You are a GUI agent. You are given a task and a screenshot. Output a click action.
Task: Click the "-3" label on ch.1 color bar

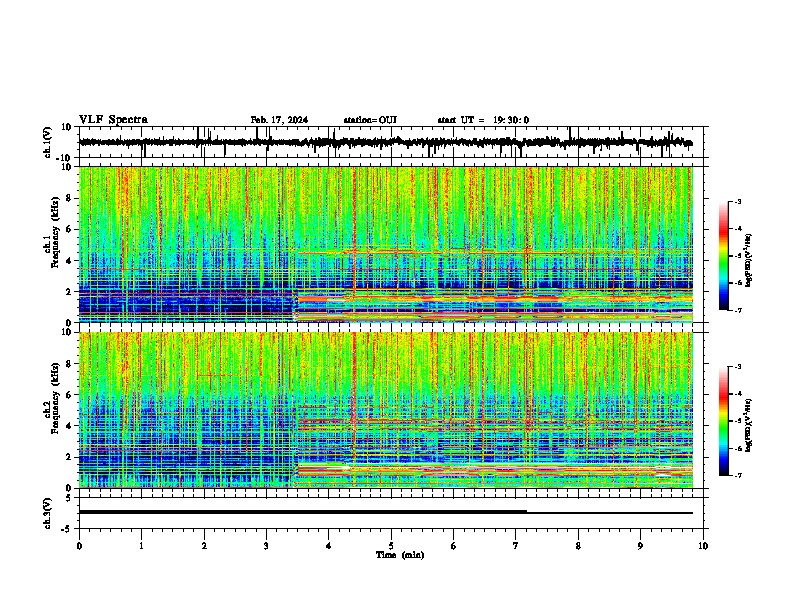(737, 202)
